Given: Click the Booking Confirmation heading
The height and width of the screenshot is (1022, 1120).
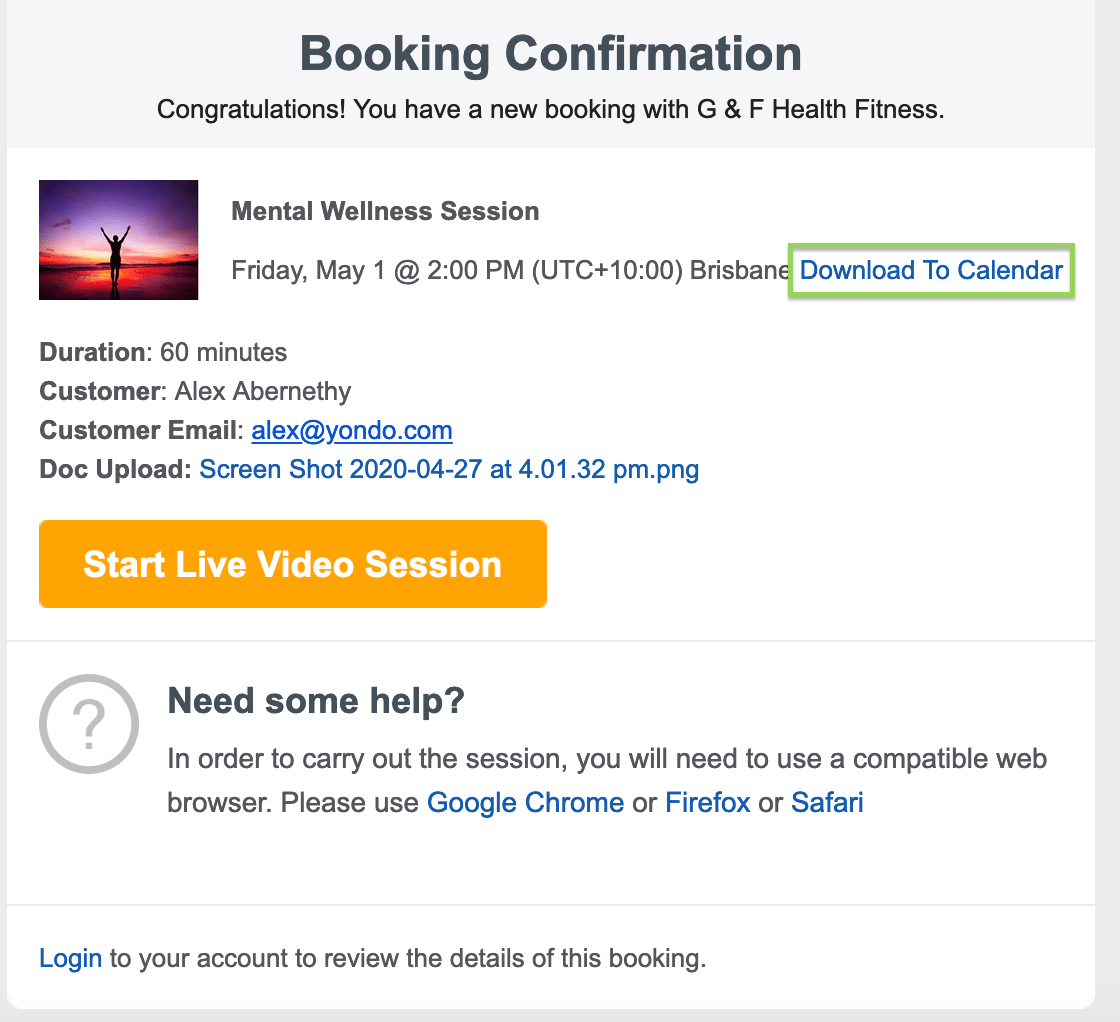Looking at the screenshot, I should [551, 54].
